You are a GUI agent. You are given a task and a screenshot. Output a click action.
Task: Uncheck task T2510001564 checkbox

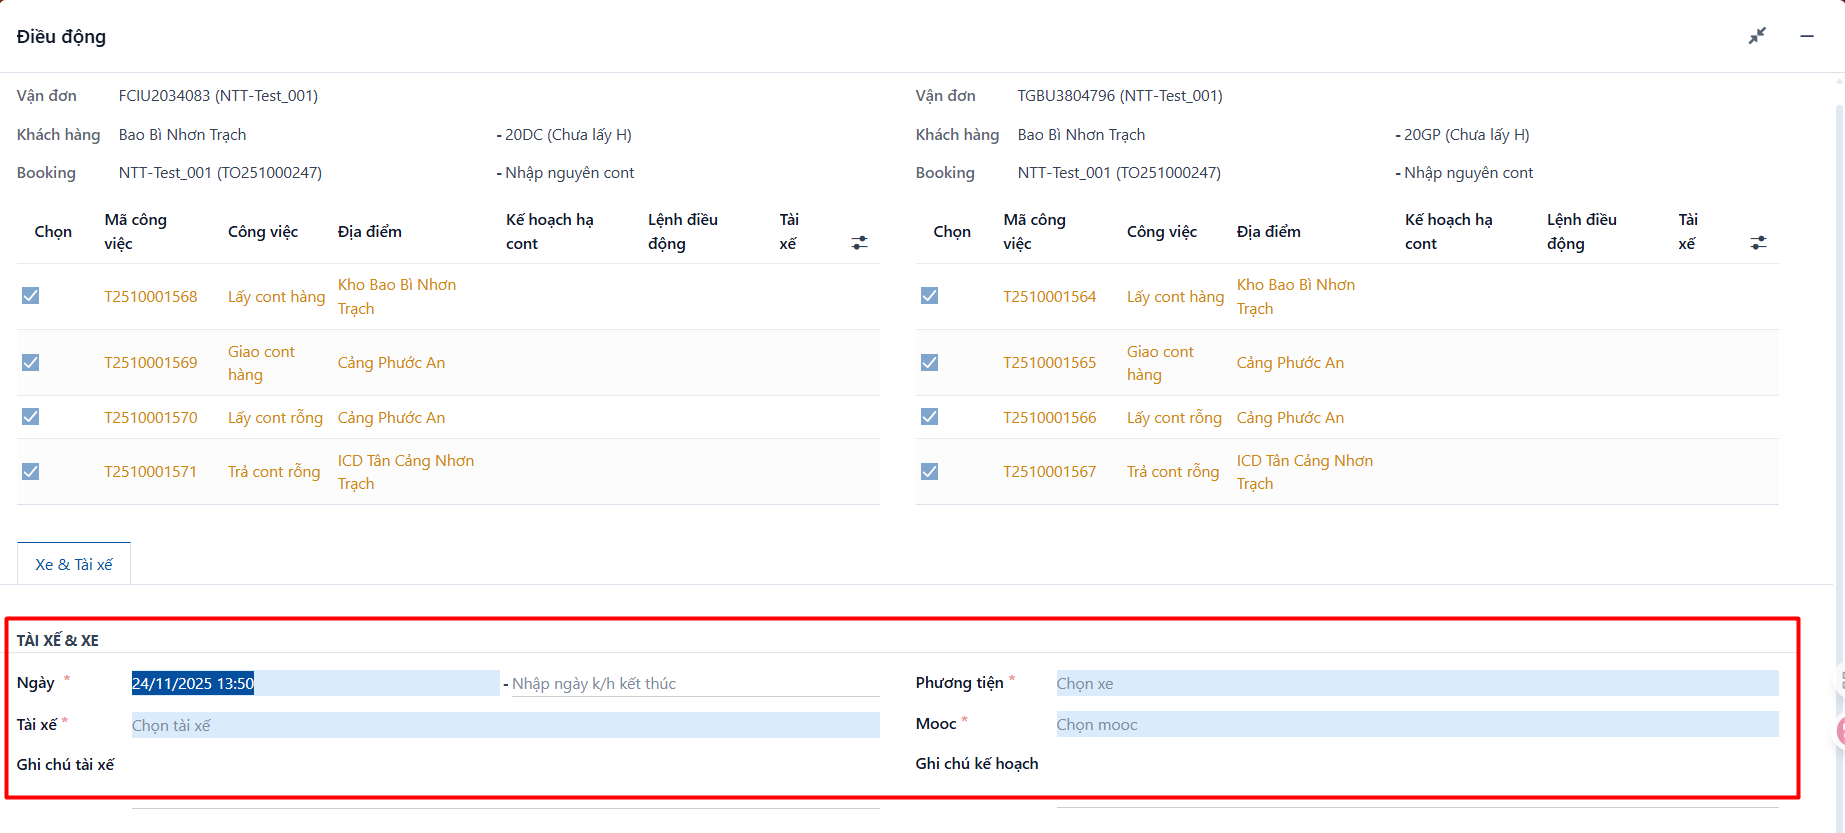930,296
